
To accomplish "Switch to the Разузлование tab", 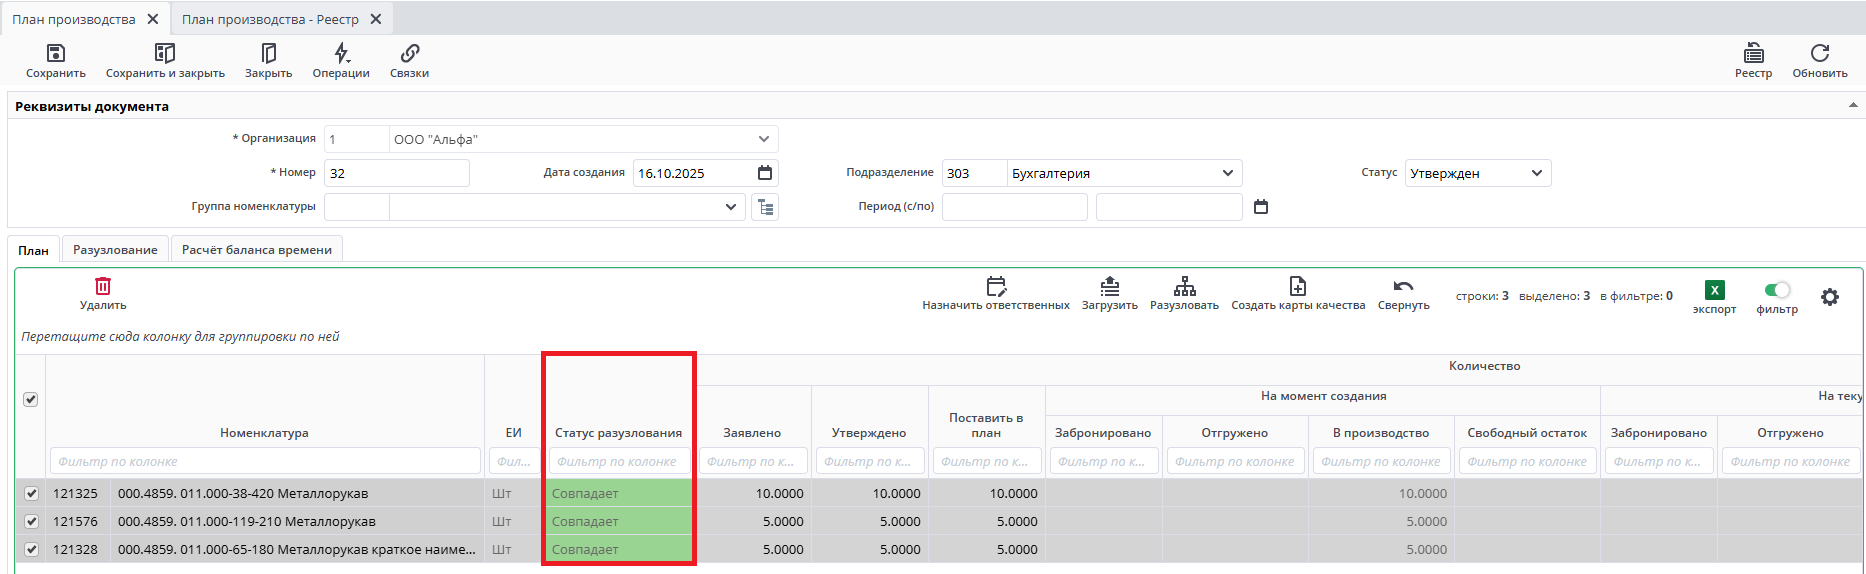I will 115,250.
